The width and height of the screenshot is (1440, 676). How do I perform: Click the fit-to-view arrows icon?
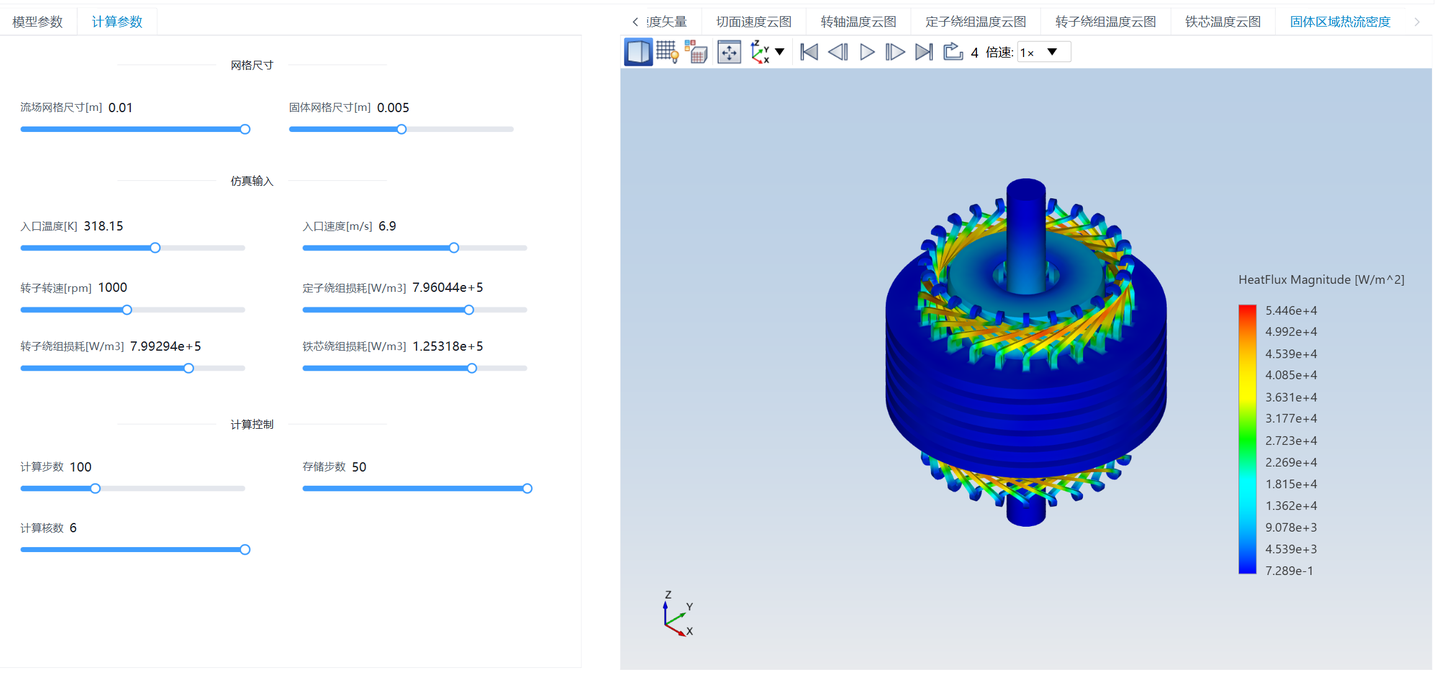pyautogui.click(x=729, y=52)
